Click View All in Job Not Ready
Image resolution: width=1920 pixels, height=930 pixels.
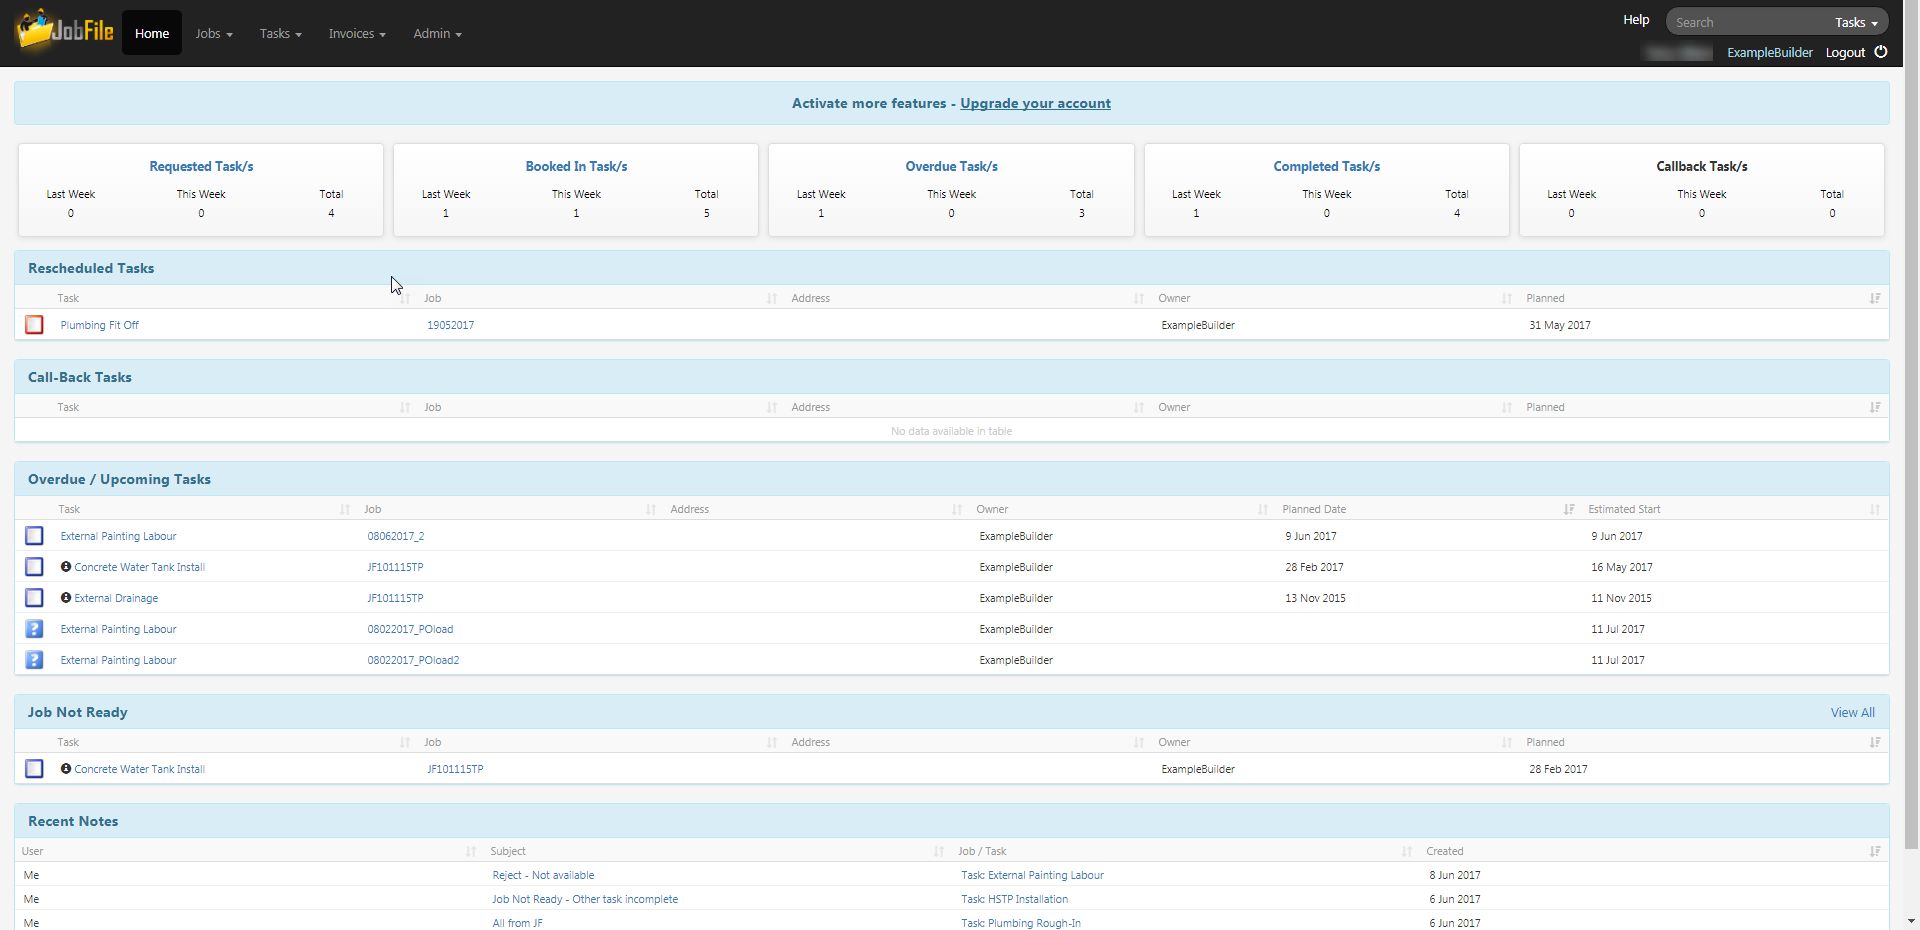1852,712
